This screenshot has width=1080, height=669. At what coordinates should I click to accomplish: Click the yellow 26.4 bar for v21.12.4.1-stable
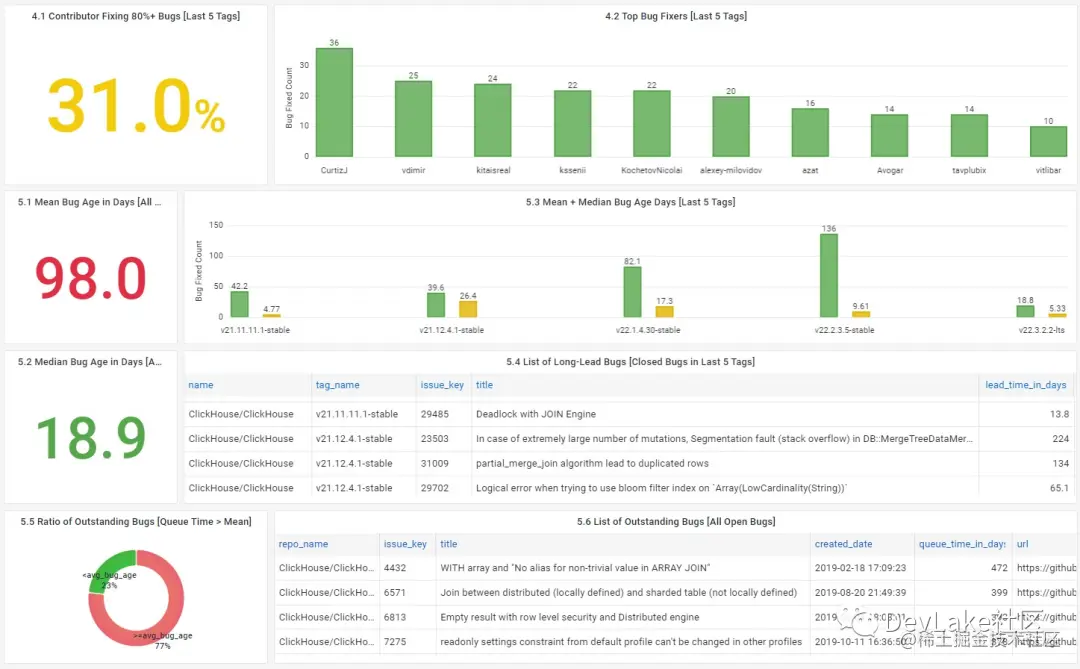pyautogui.click(x=468, y=309)
